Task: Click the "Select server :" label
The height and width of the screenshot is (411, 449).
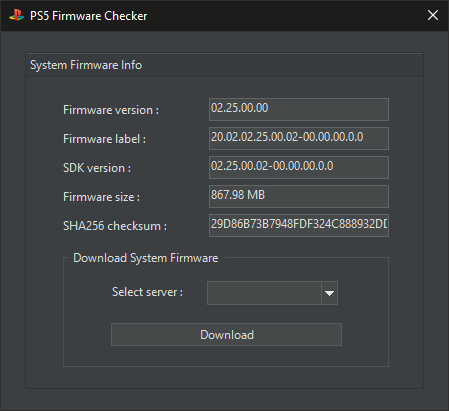Action: [147, 292]
